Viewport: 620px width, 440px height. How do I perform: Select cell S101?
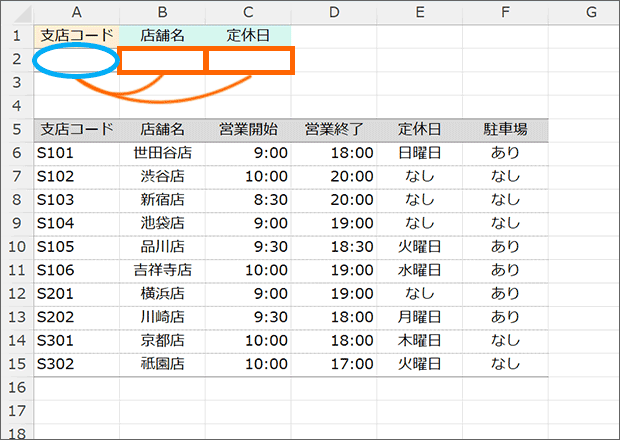(77, 153)
